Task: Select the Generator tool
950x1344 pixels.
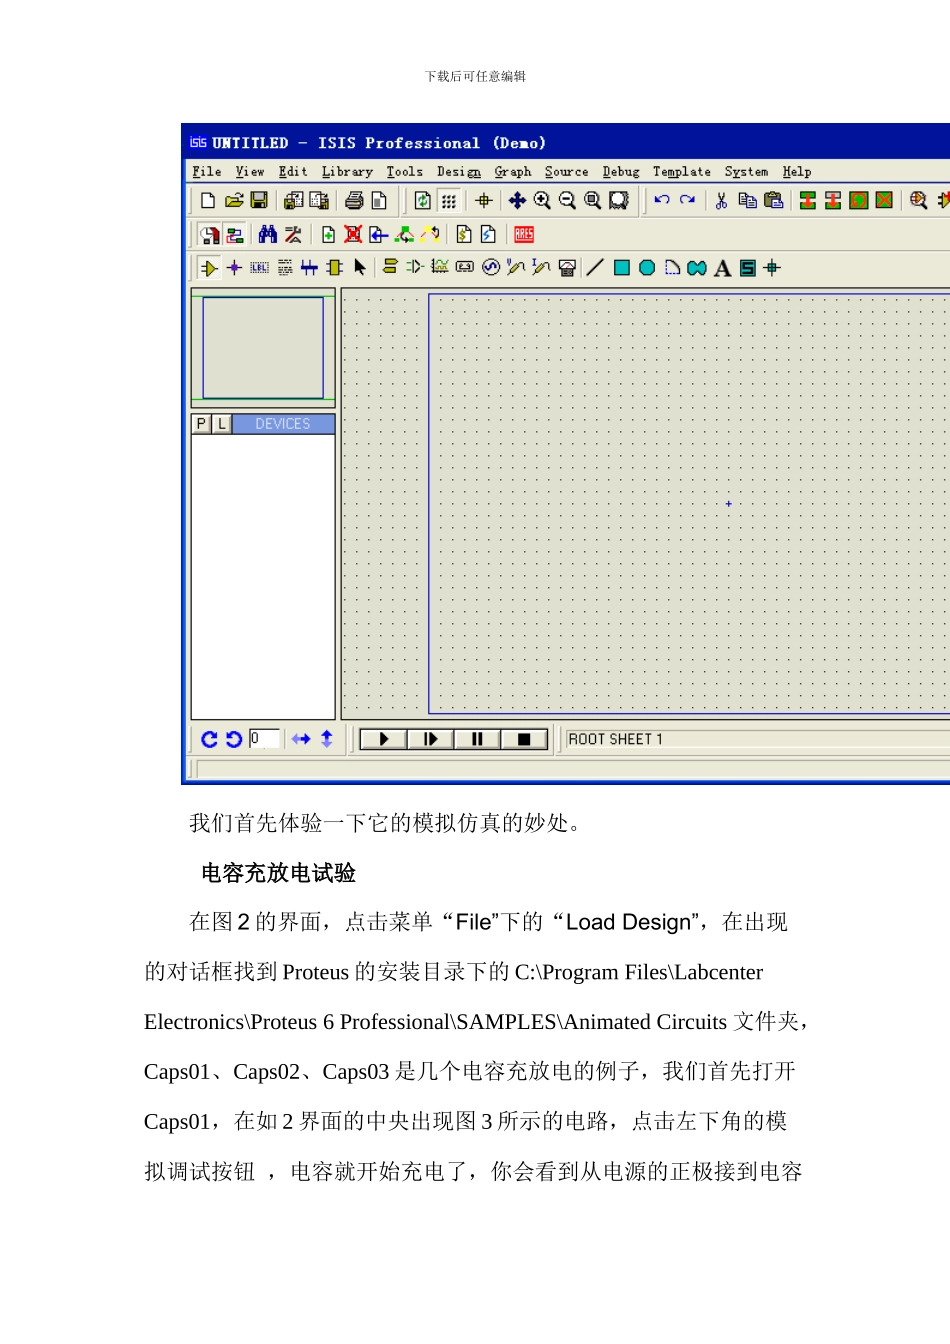Action: pyautogui.click(x=491, y=267)
